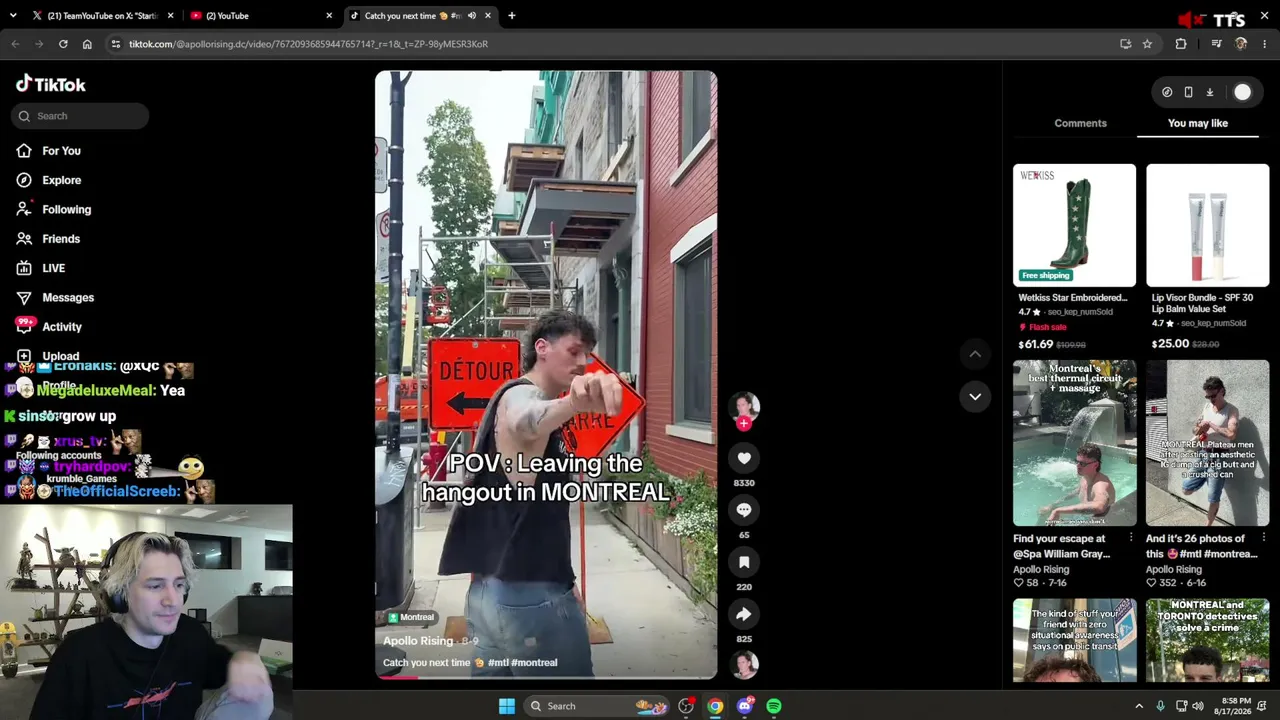Open the Montreal location tag on video

point(411,617)
